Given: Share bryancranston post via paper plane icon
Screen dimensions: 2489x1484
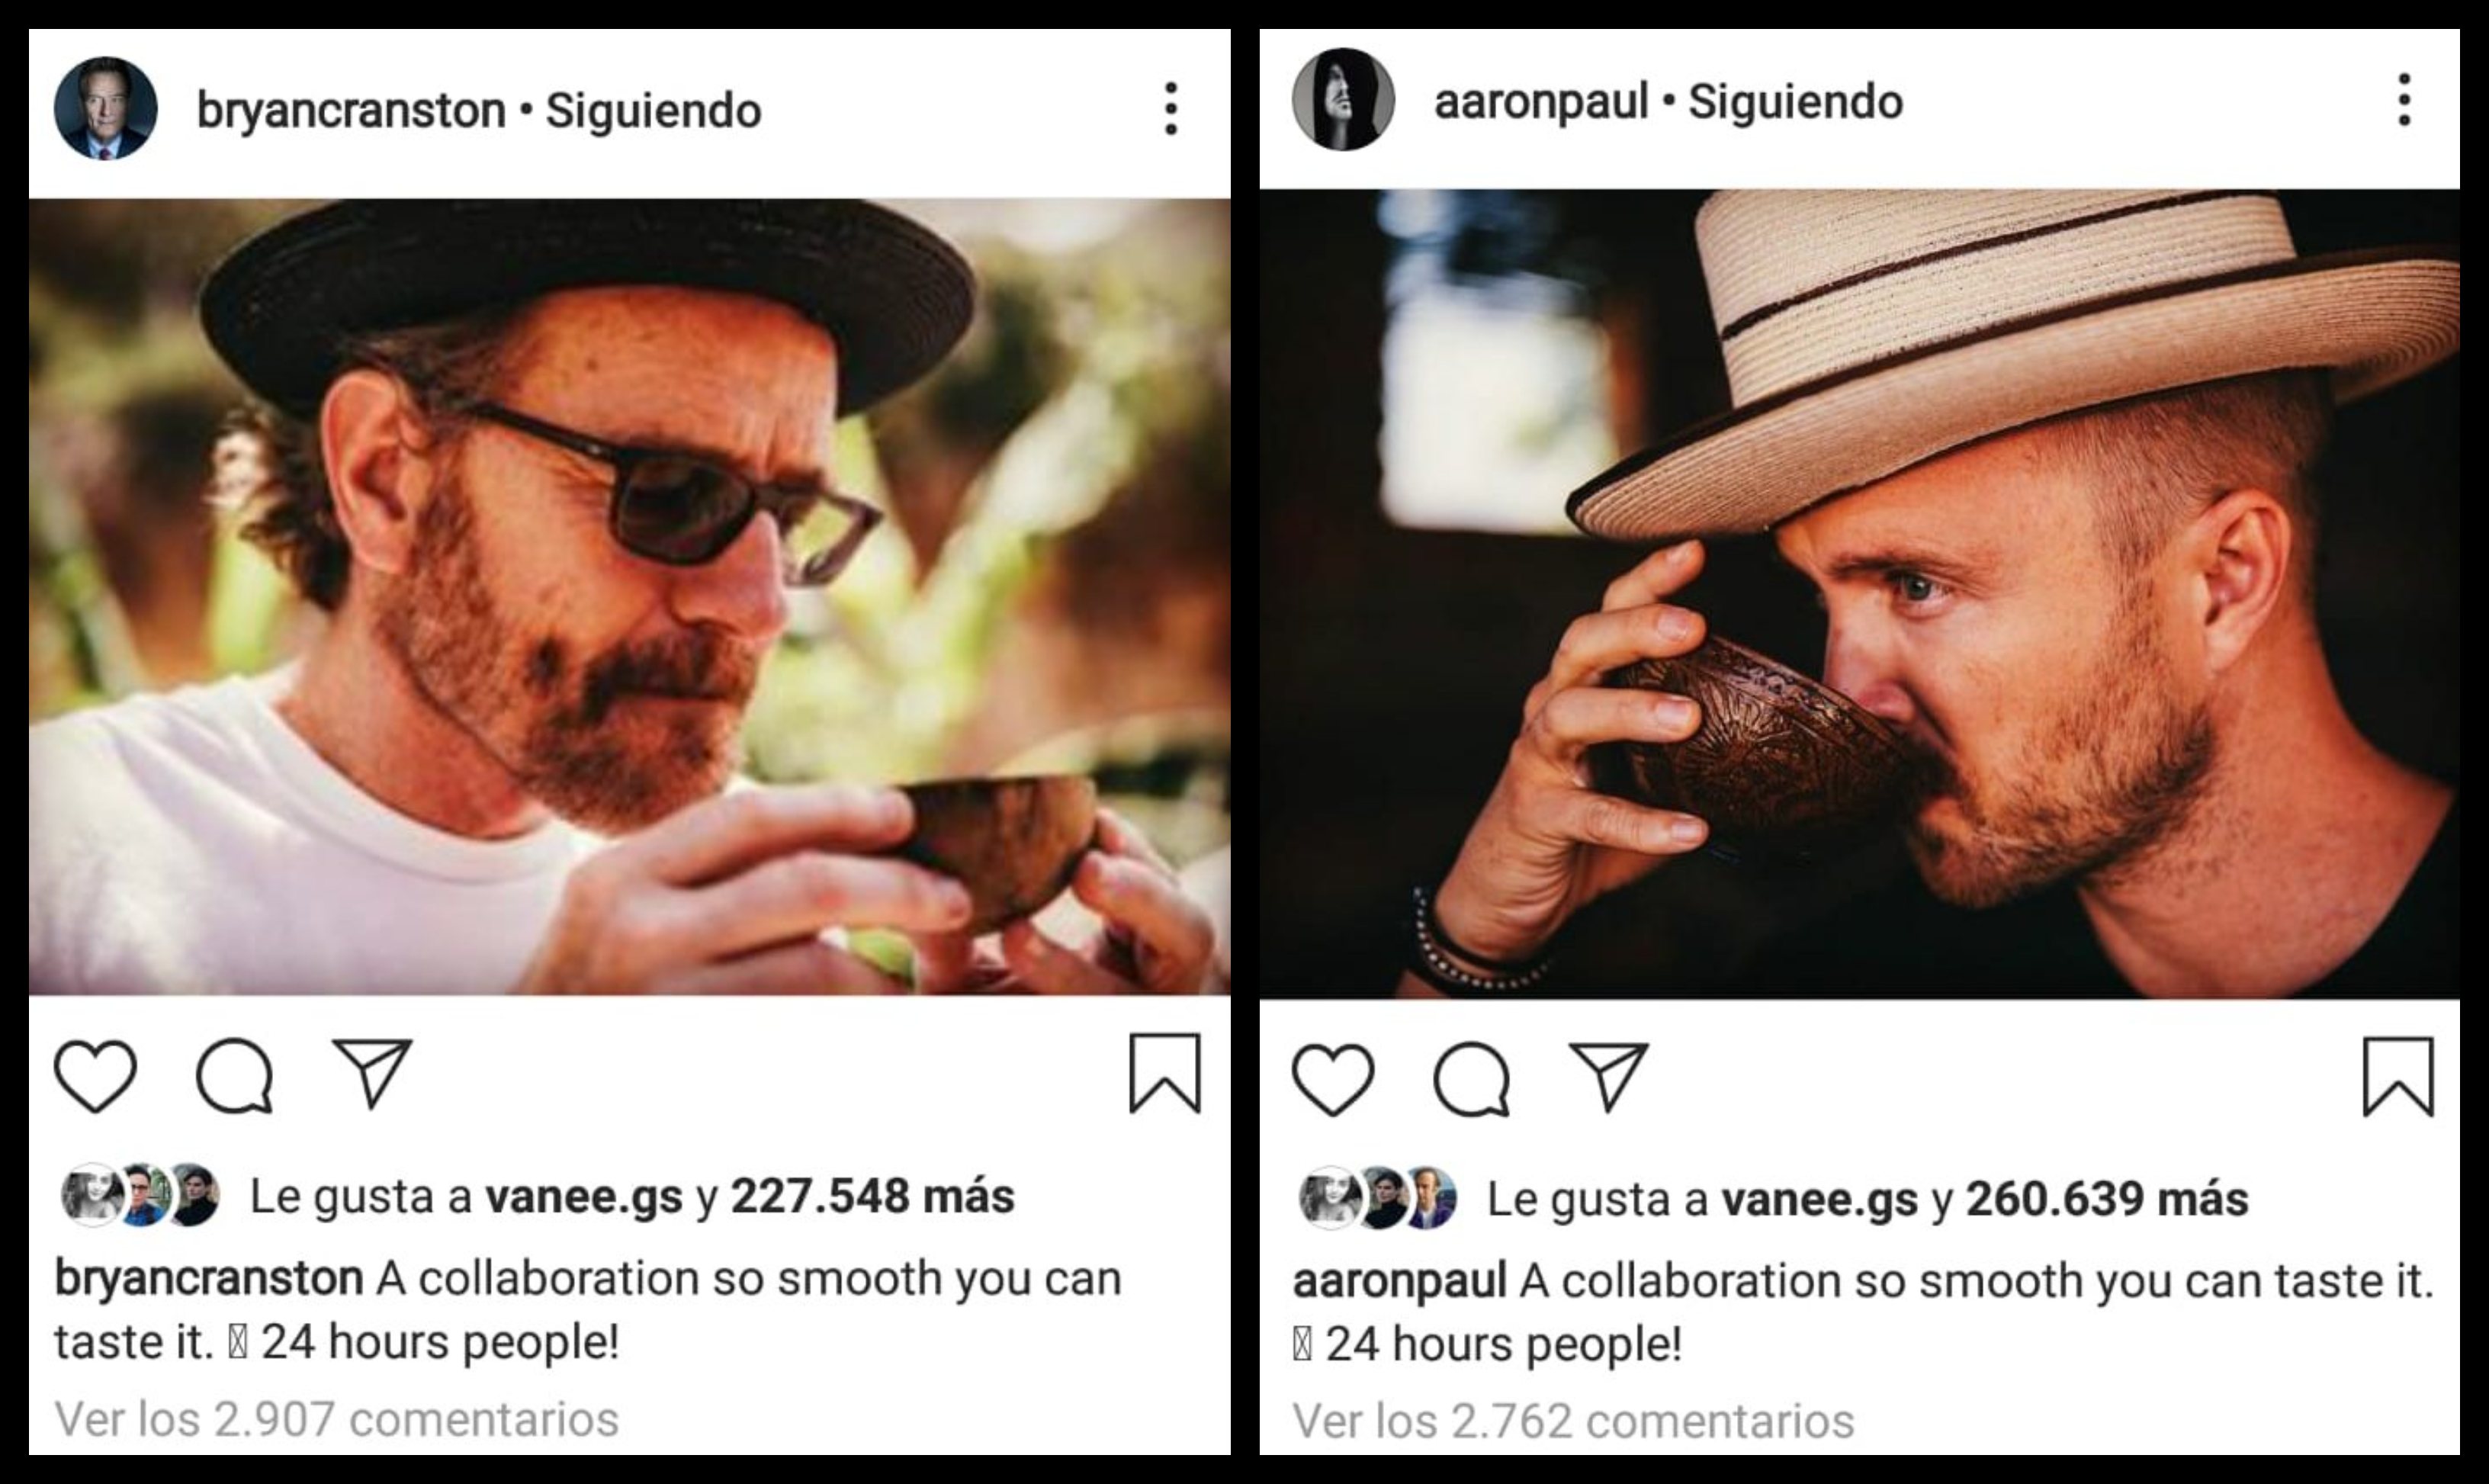Looking at the screenshot, I should point(372,1074).
